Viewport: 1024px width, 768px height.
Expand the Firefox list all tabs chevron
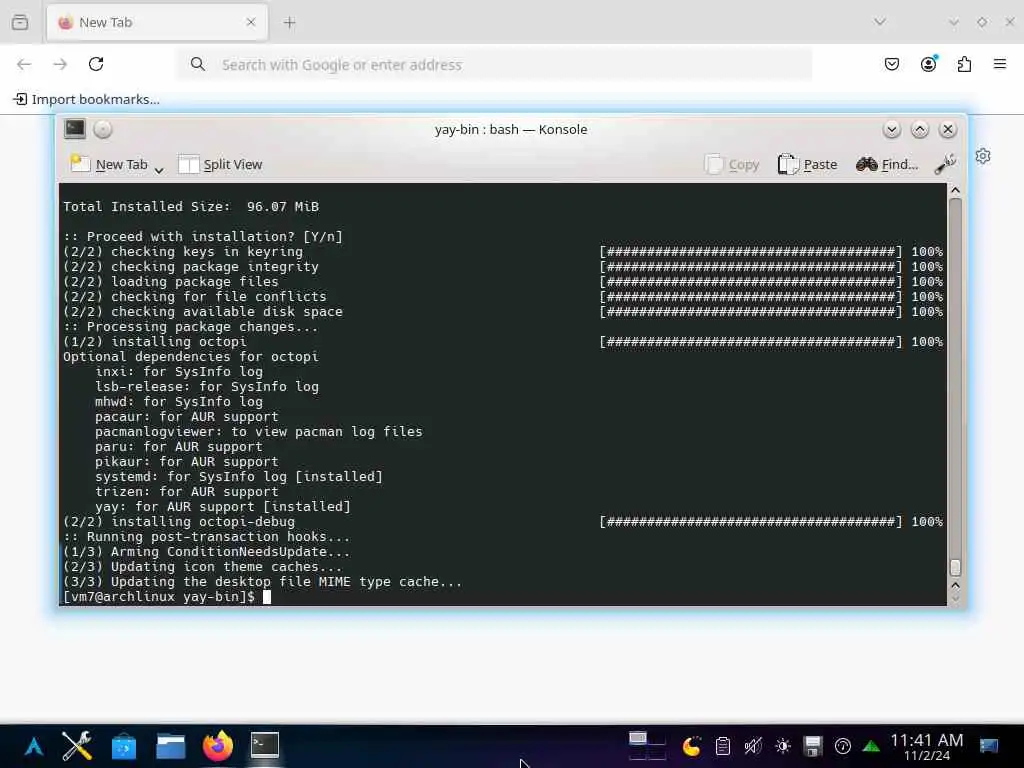(880, 22)
